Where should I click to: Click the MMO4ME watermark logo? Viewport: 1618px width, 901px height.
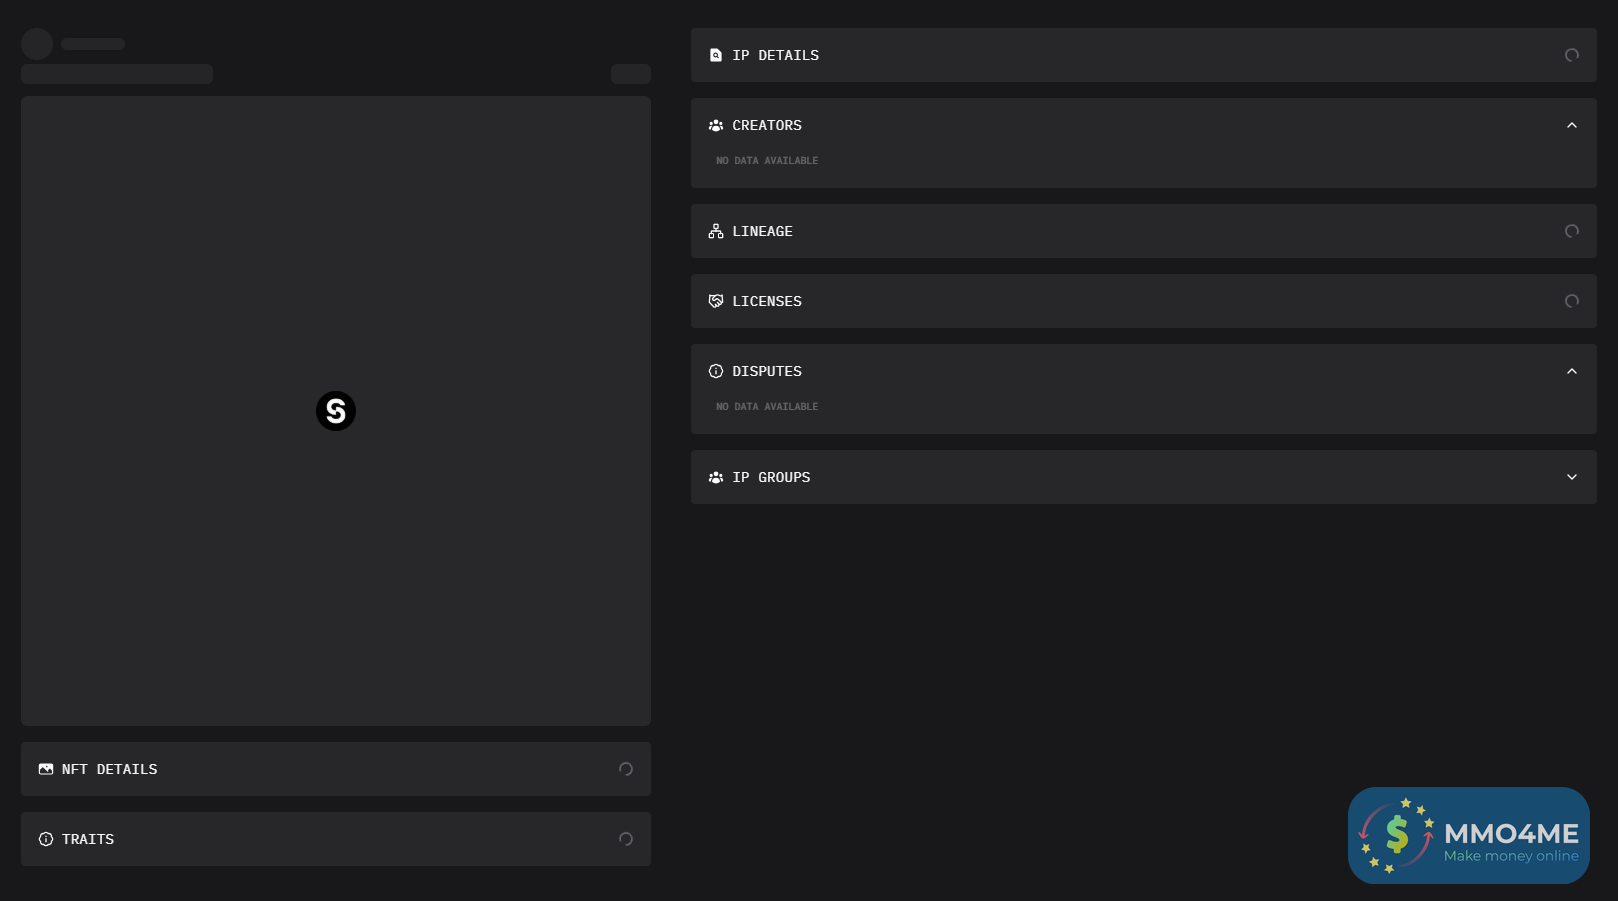(x=1468, y=835)
